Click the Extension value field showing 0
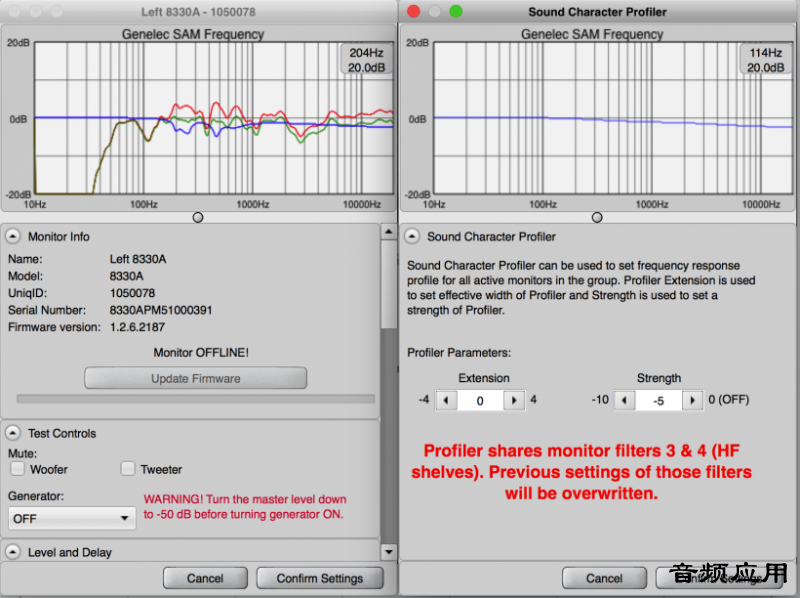 tap(480, 401)
